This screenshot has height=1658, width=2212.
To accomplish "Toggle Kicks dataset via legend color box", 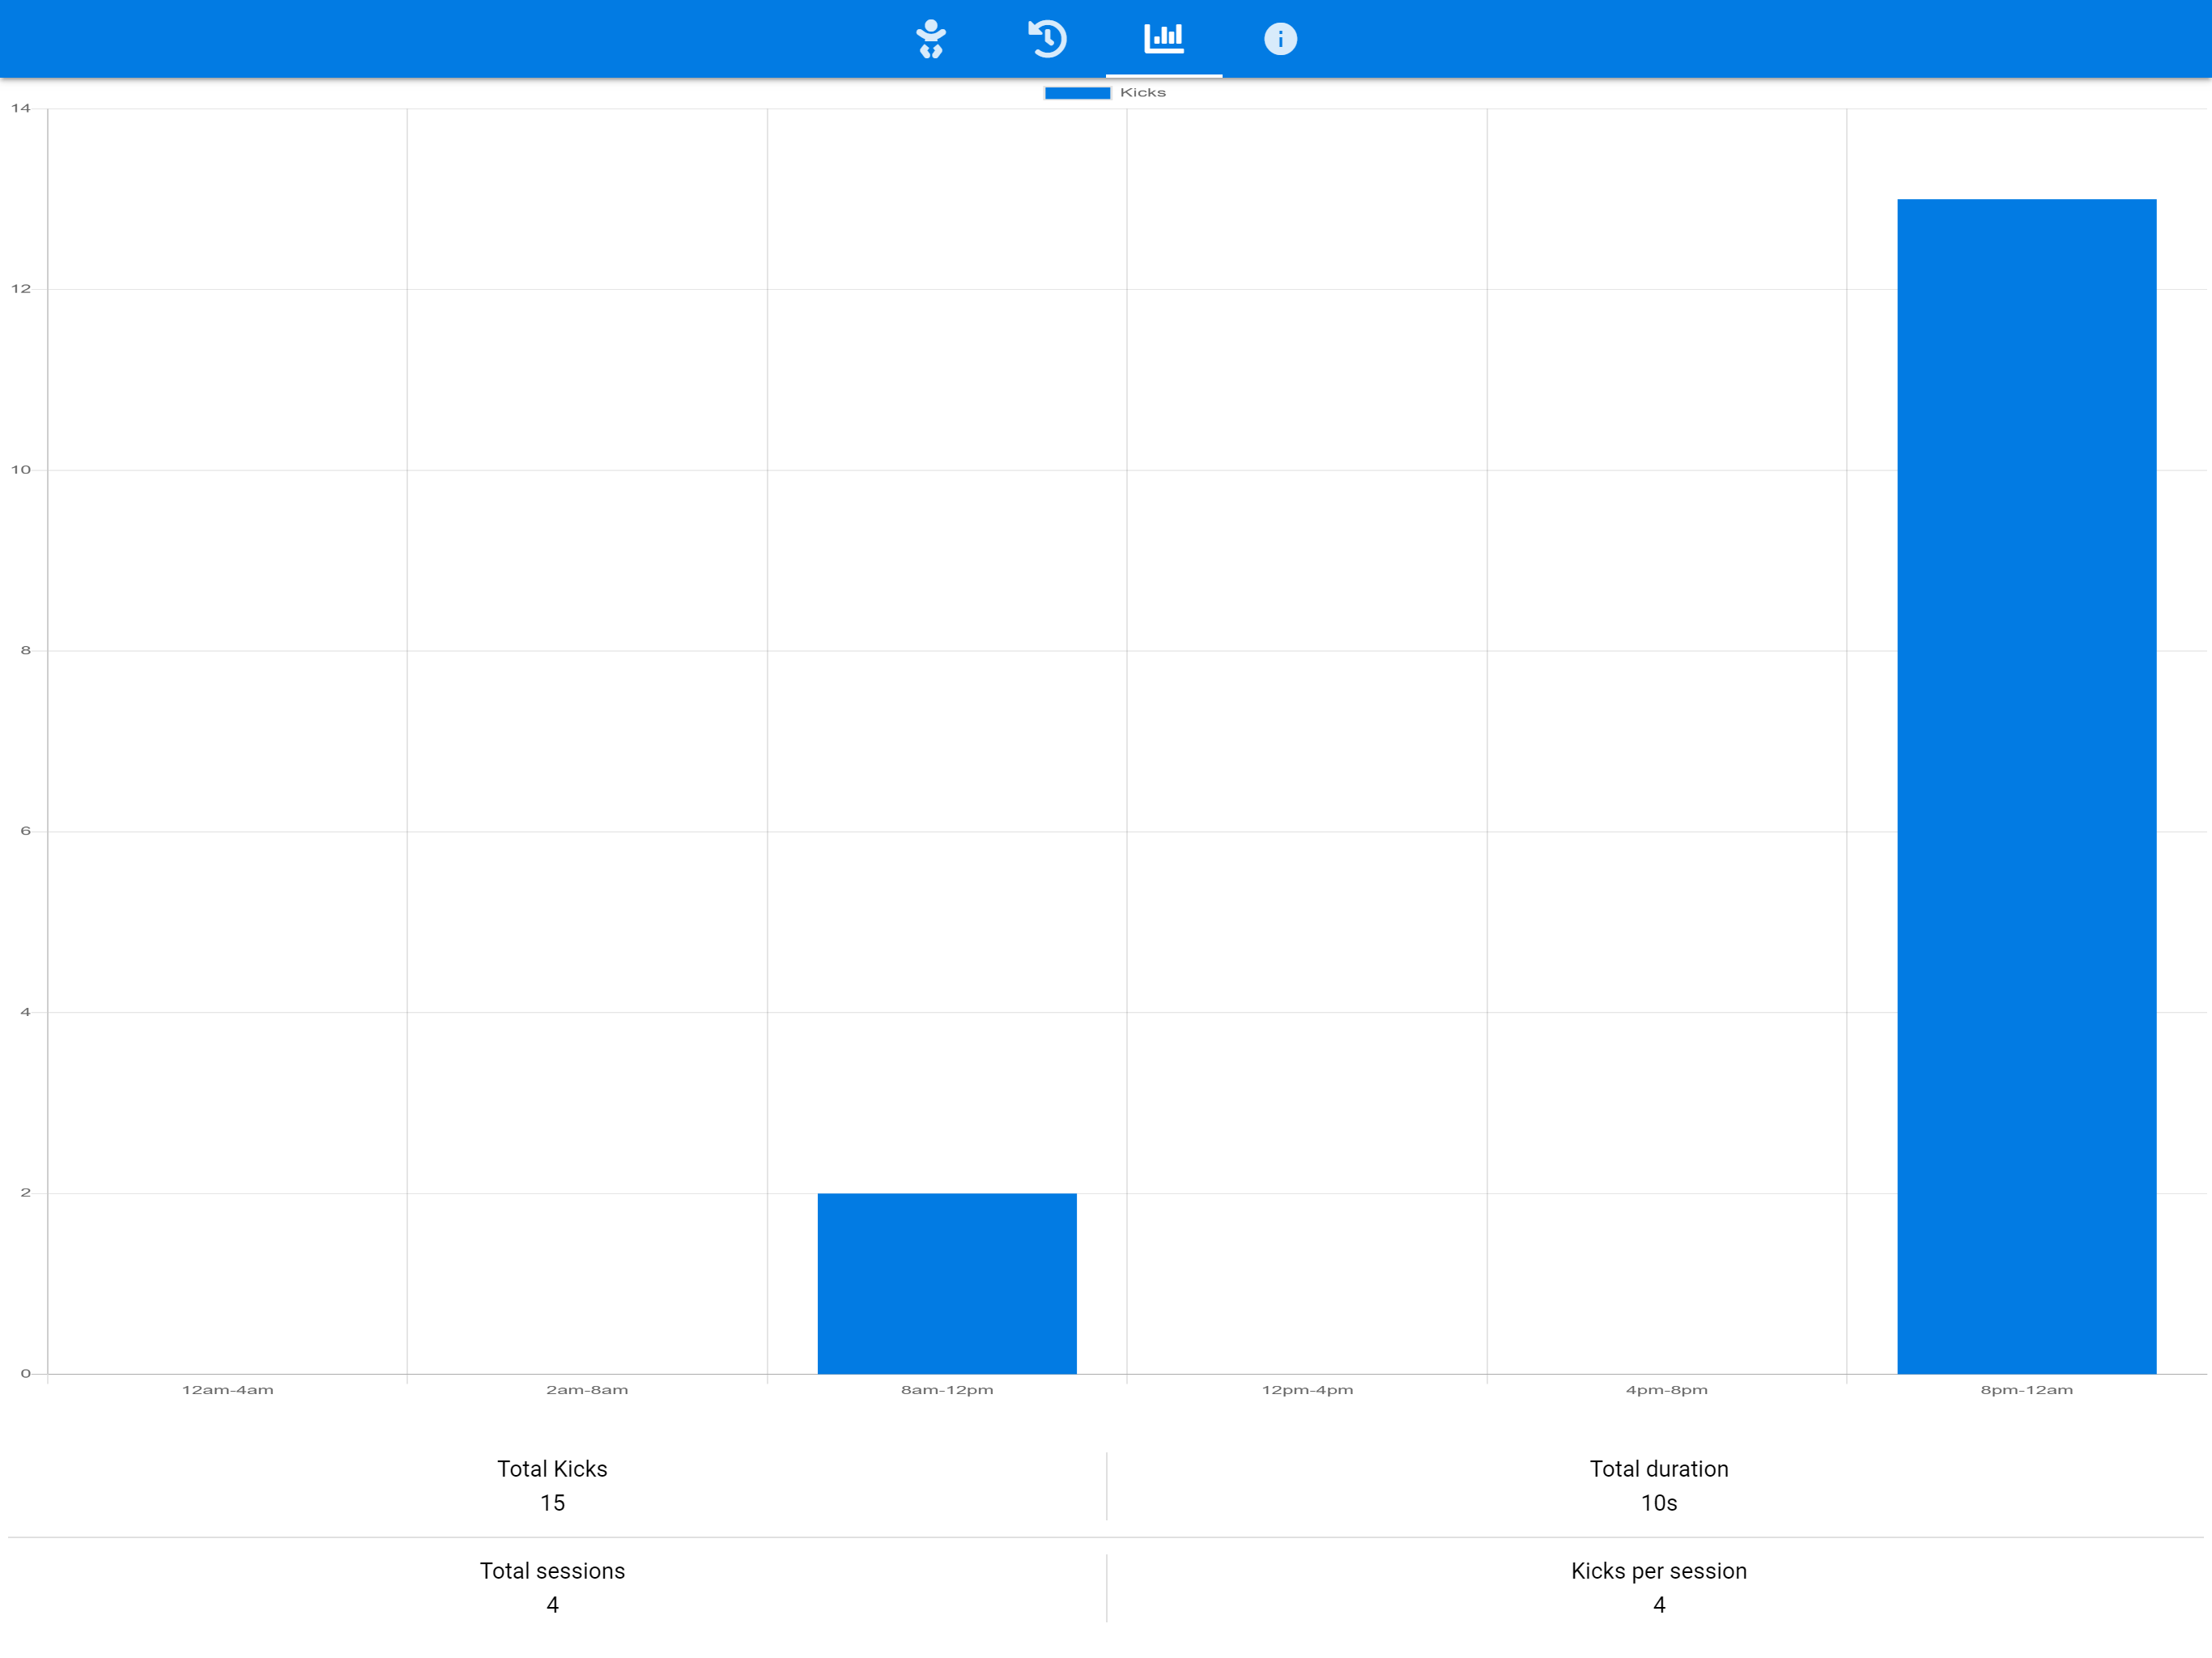I will coord(1077,93).
